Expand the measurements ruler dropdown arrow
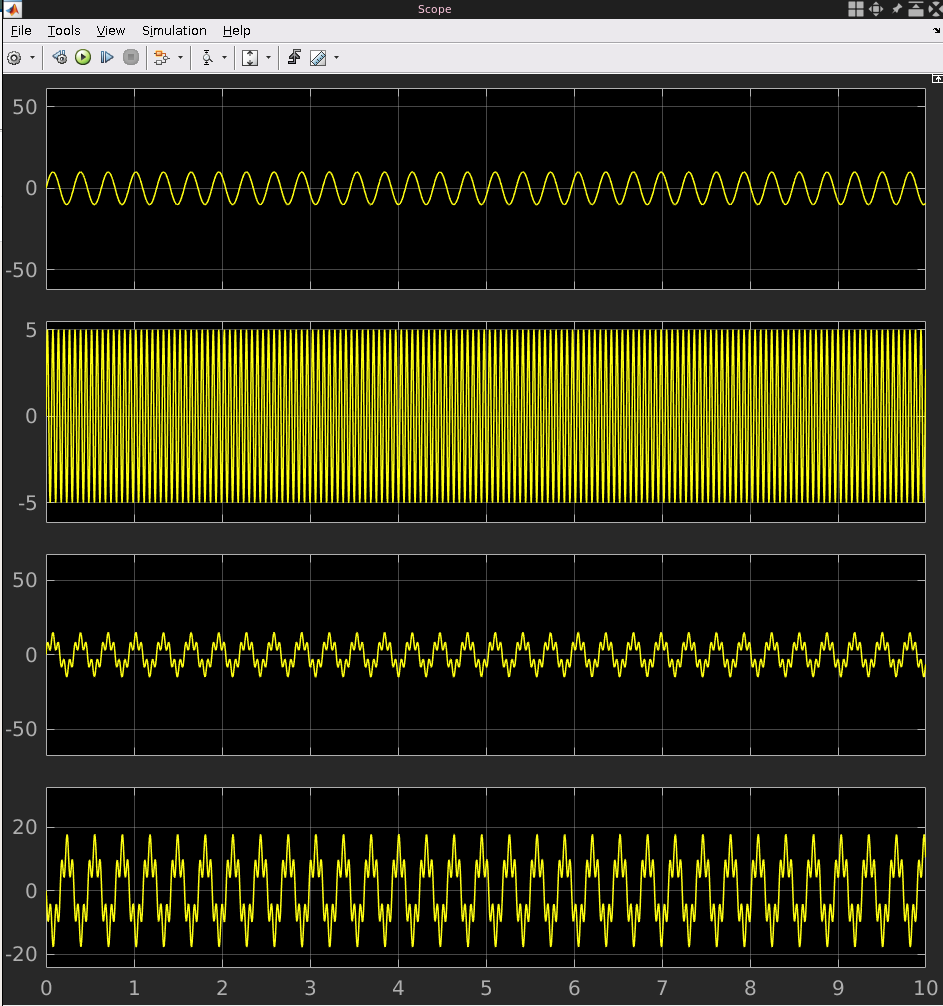Screen dimensions: 943x1006 click(336, 58)
